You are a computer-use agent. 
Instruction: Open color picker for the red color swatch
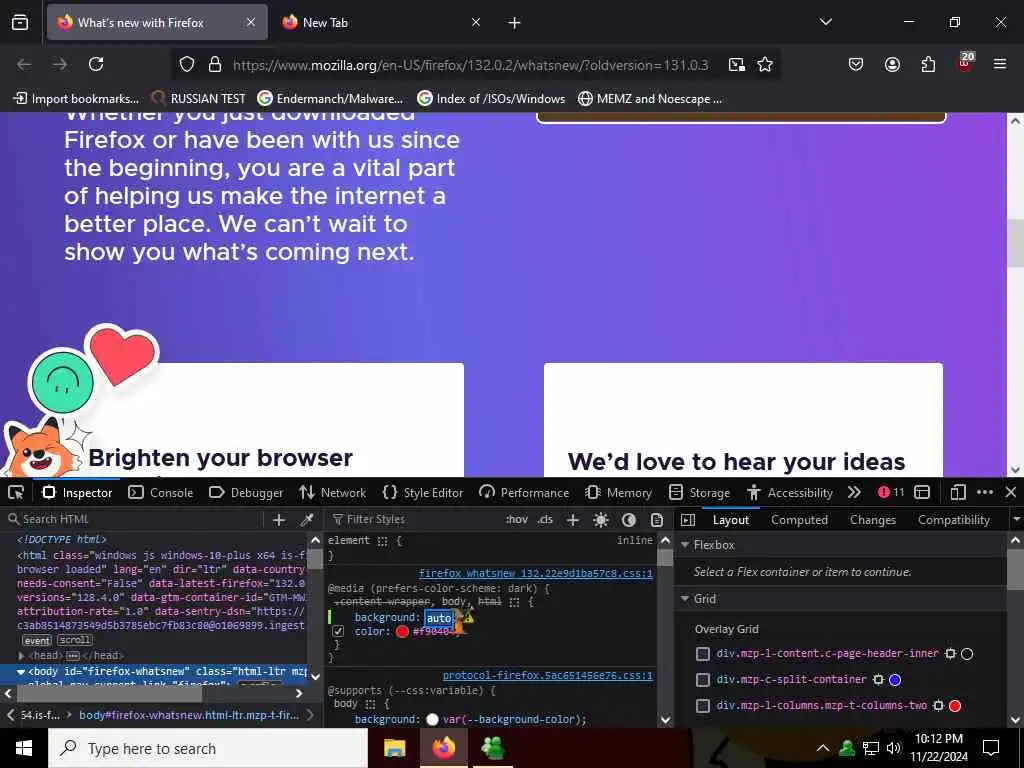(x=402, y=632)
